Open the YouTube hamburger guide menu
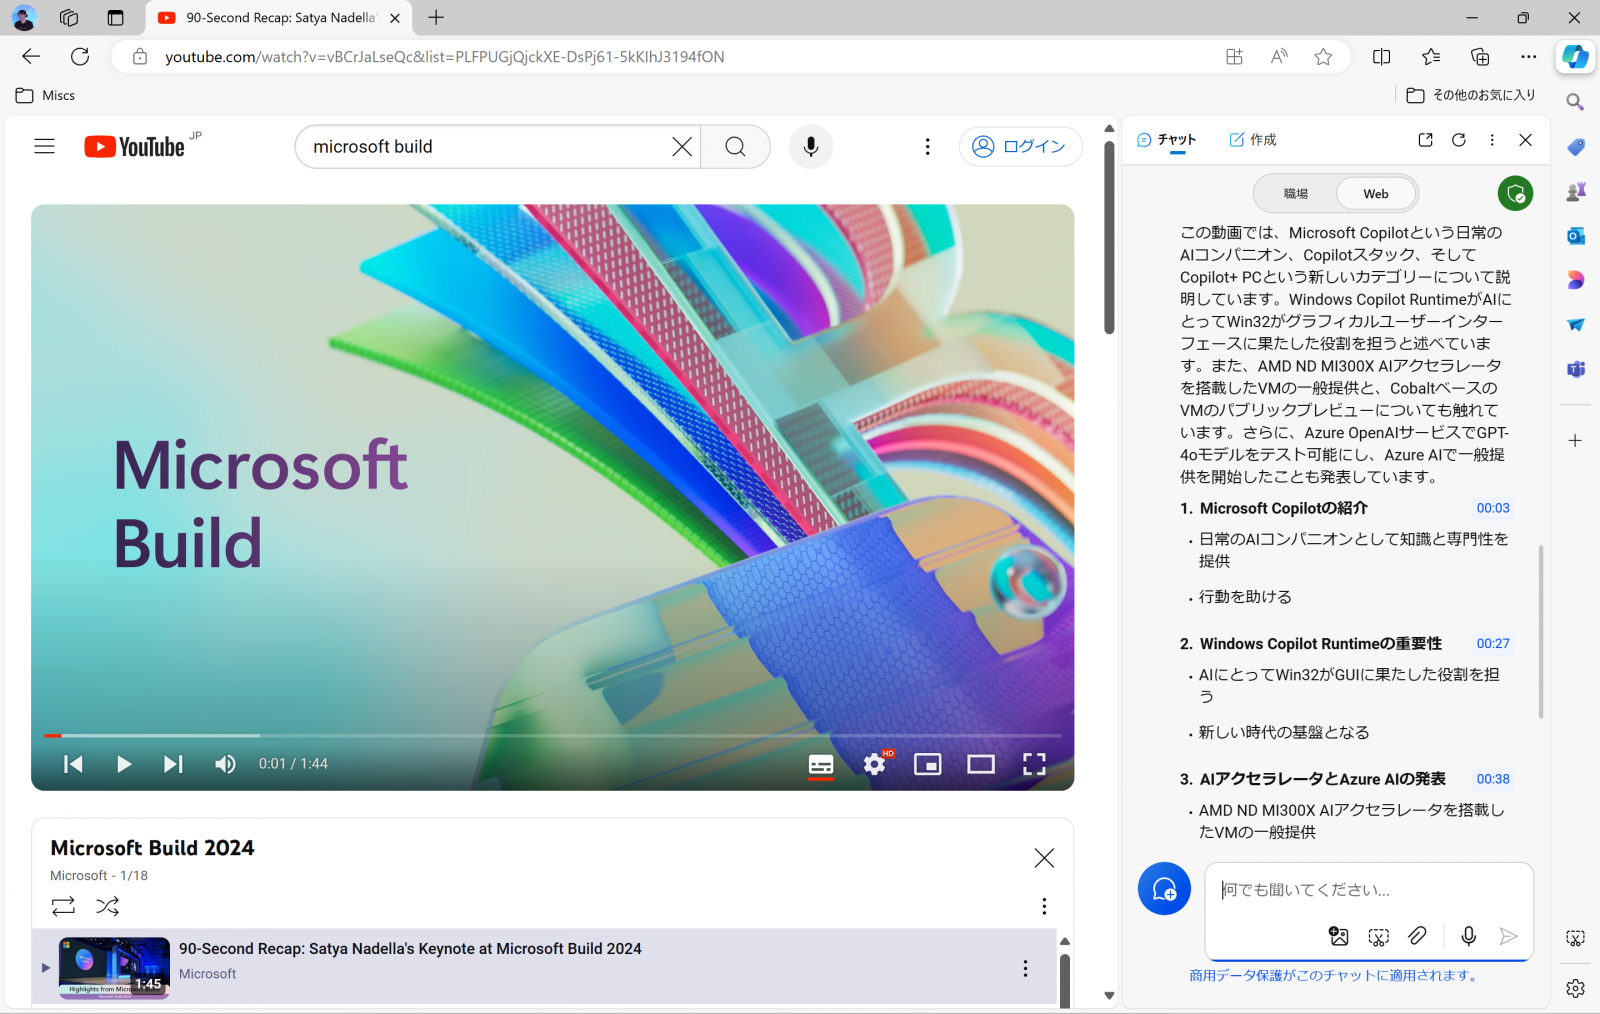 [x=44, y=147]
